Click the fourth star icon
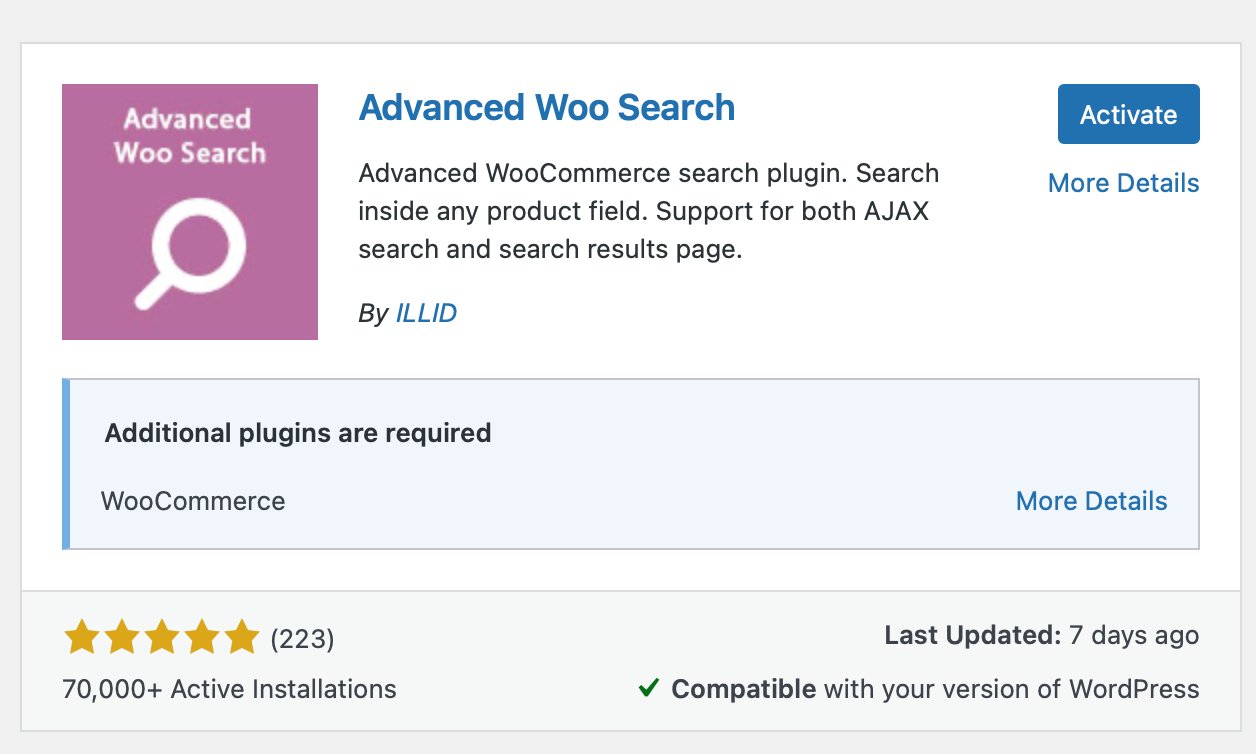 click(204, 635)
